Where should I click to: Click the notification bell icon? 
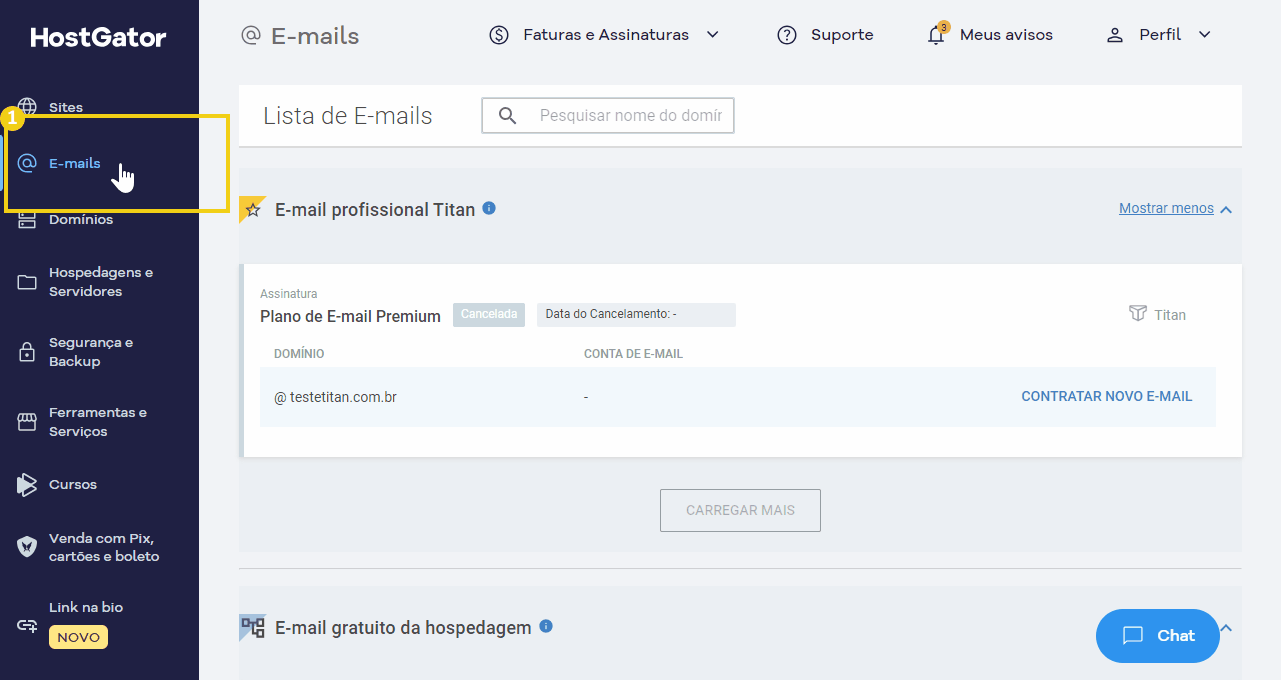(x=936, y=35)
